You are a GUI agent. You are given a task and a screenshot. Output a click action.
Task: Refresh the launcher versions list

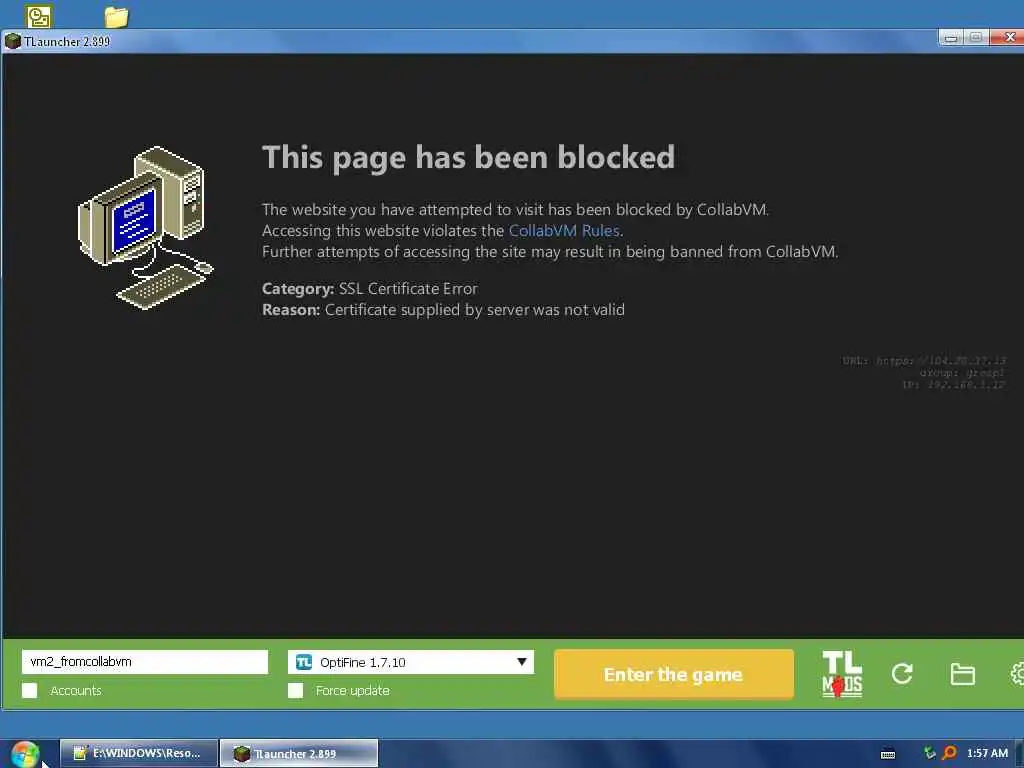click(x=902, y=673)
